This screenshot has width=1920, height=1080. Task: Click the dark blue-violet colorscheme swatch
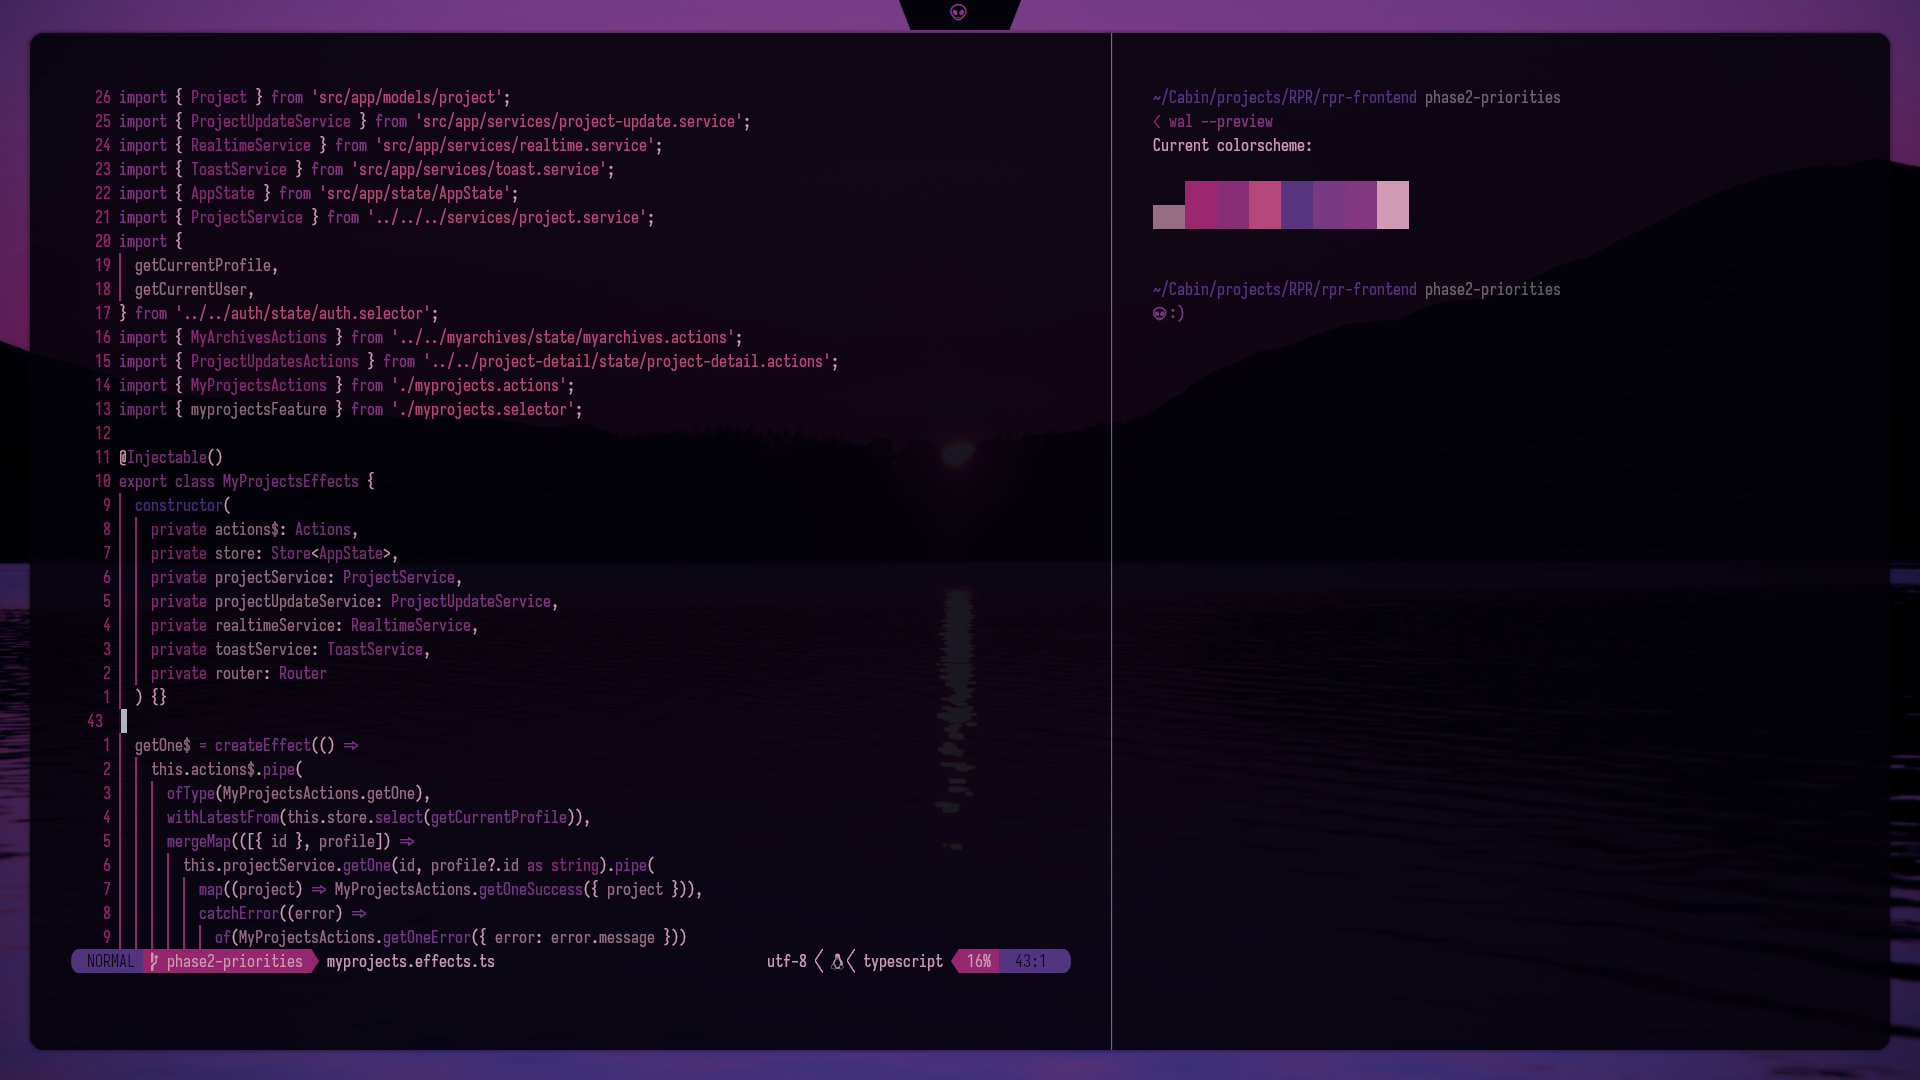point(1297,205)
